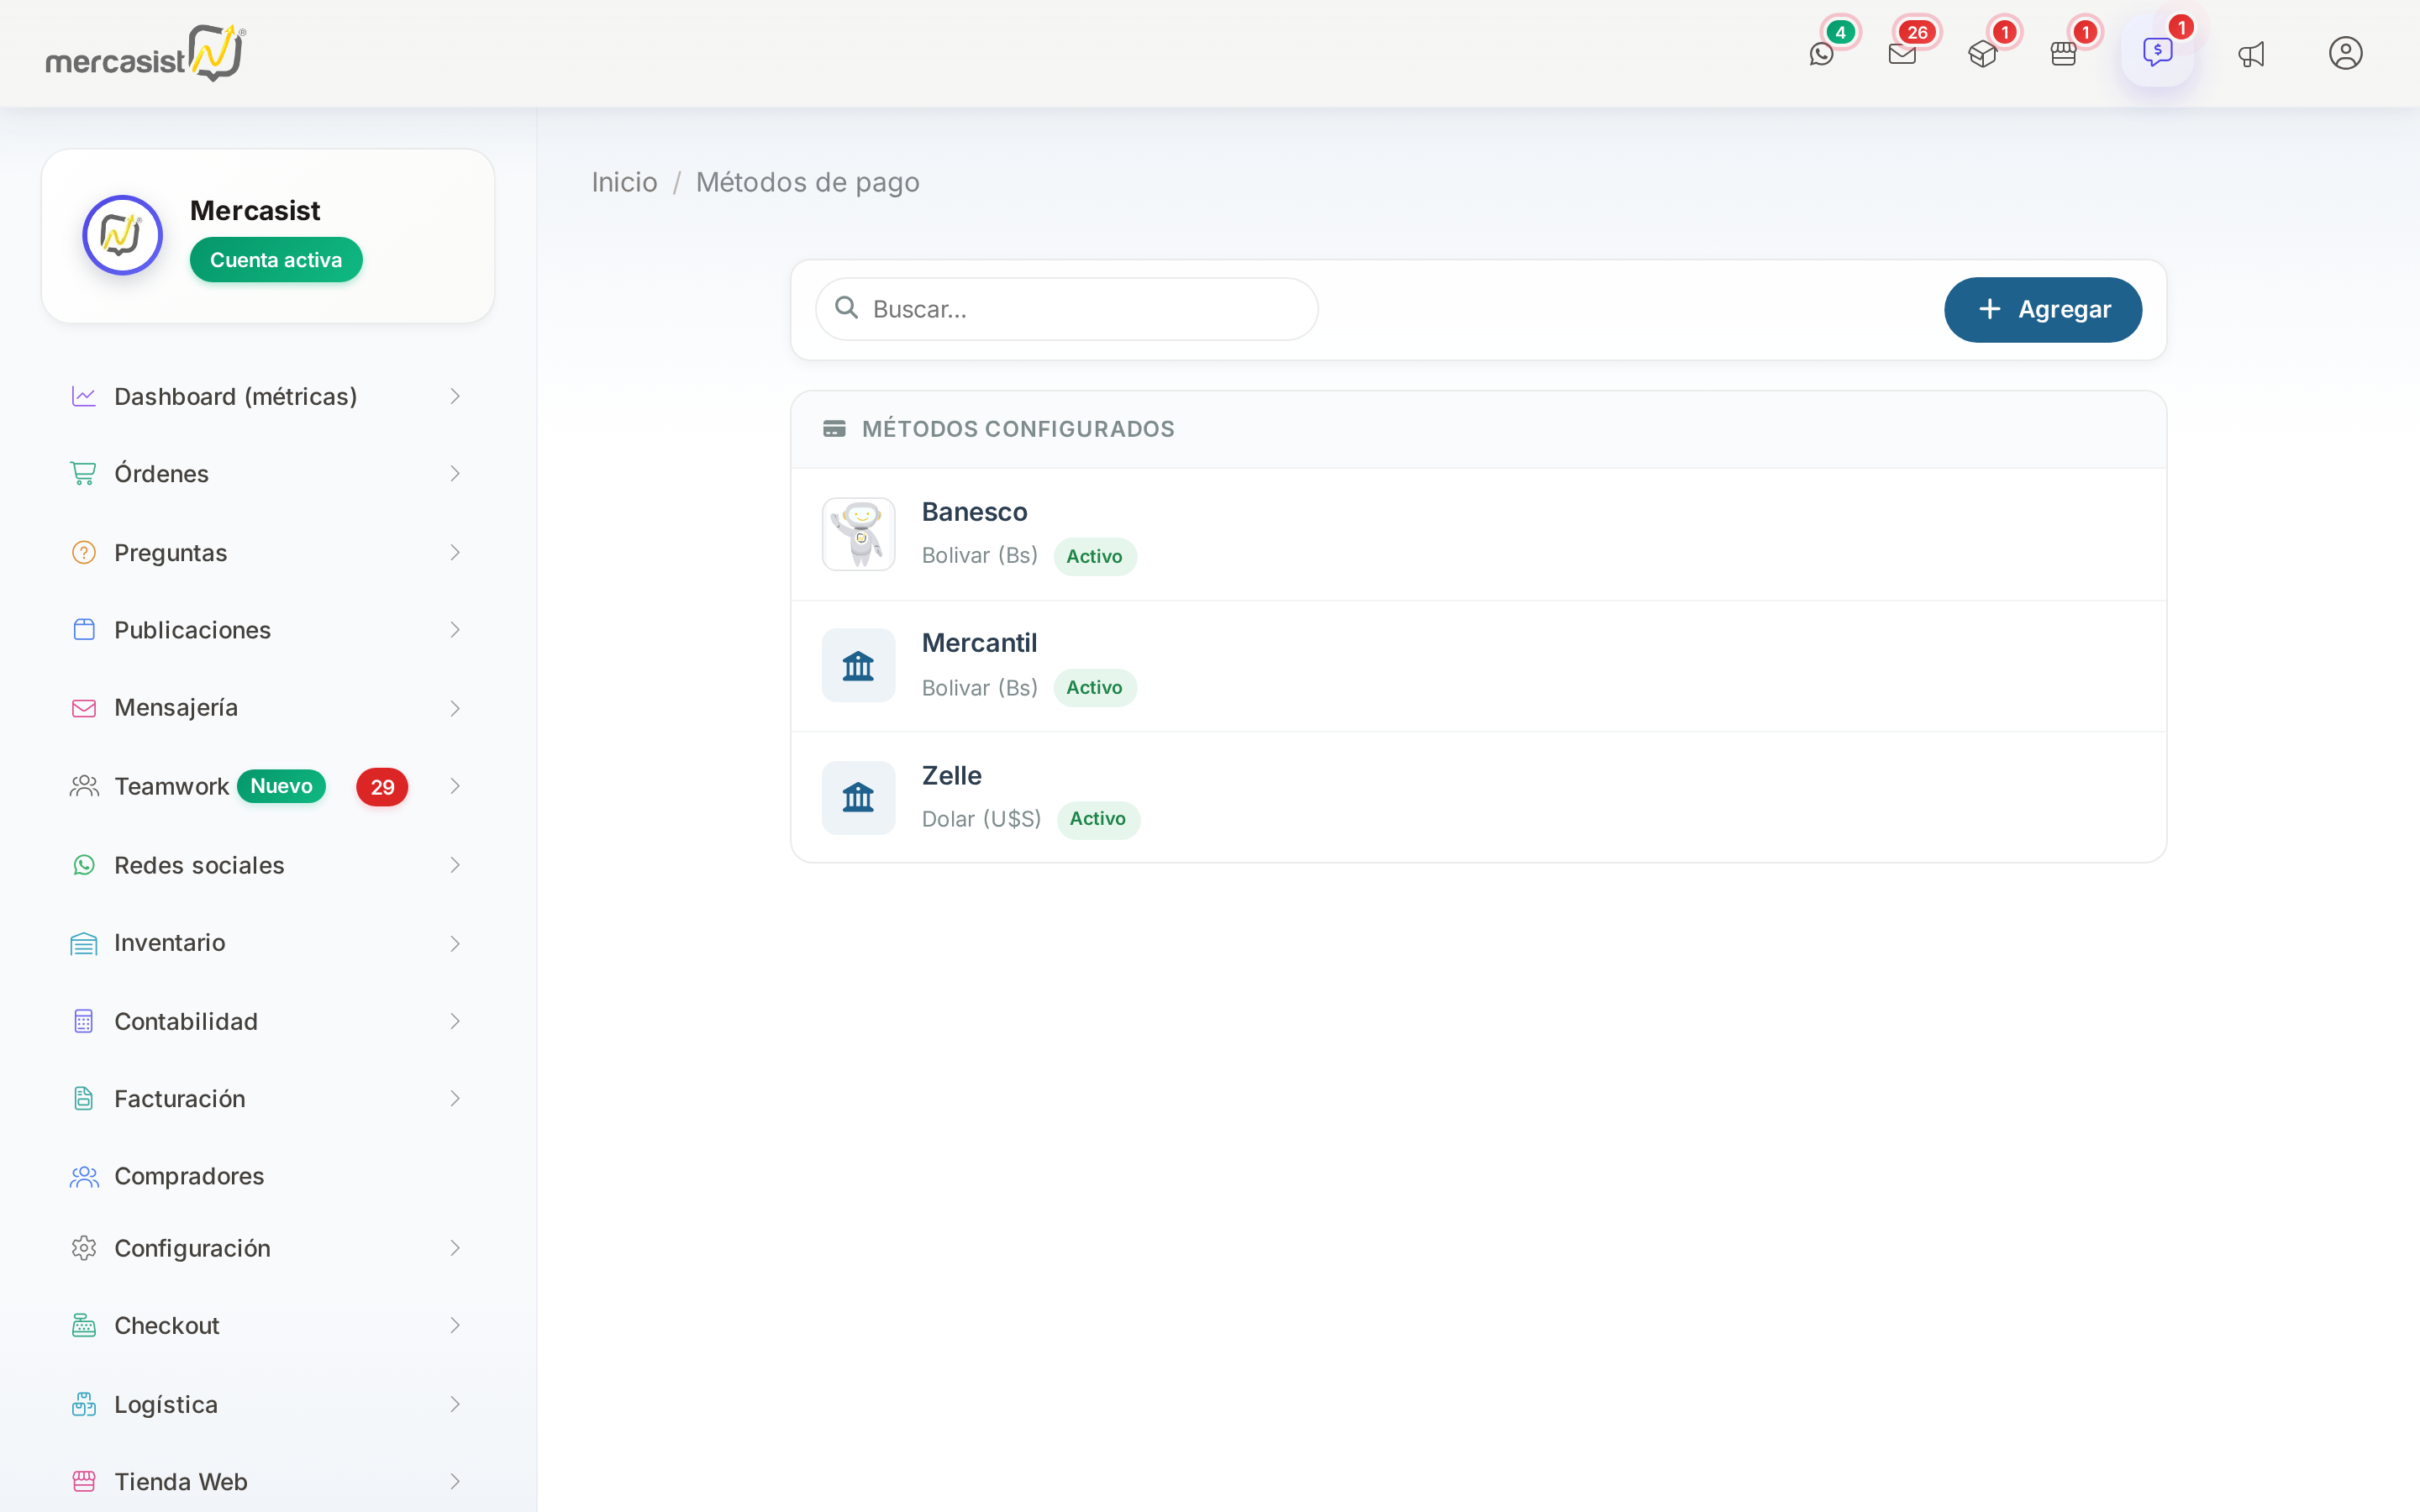Expand the Mensajería chevron

(455, 709)
